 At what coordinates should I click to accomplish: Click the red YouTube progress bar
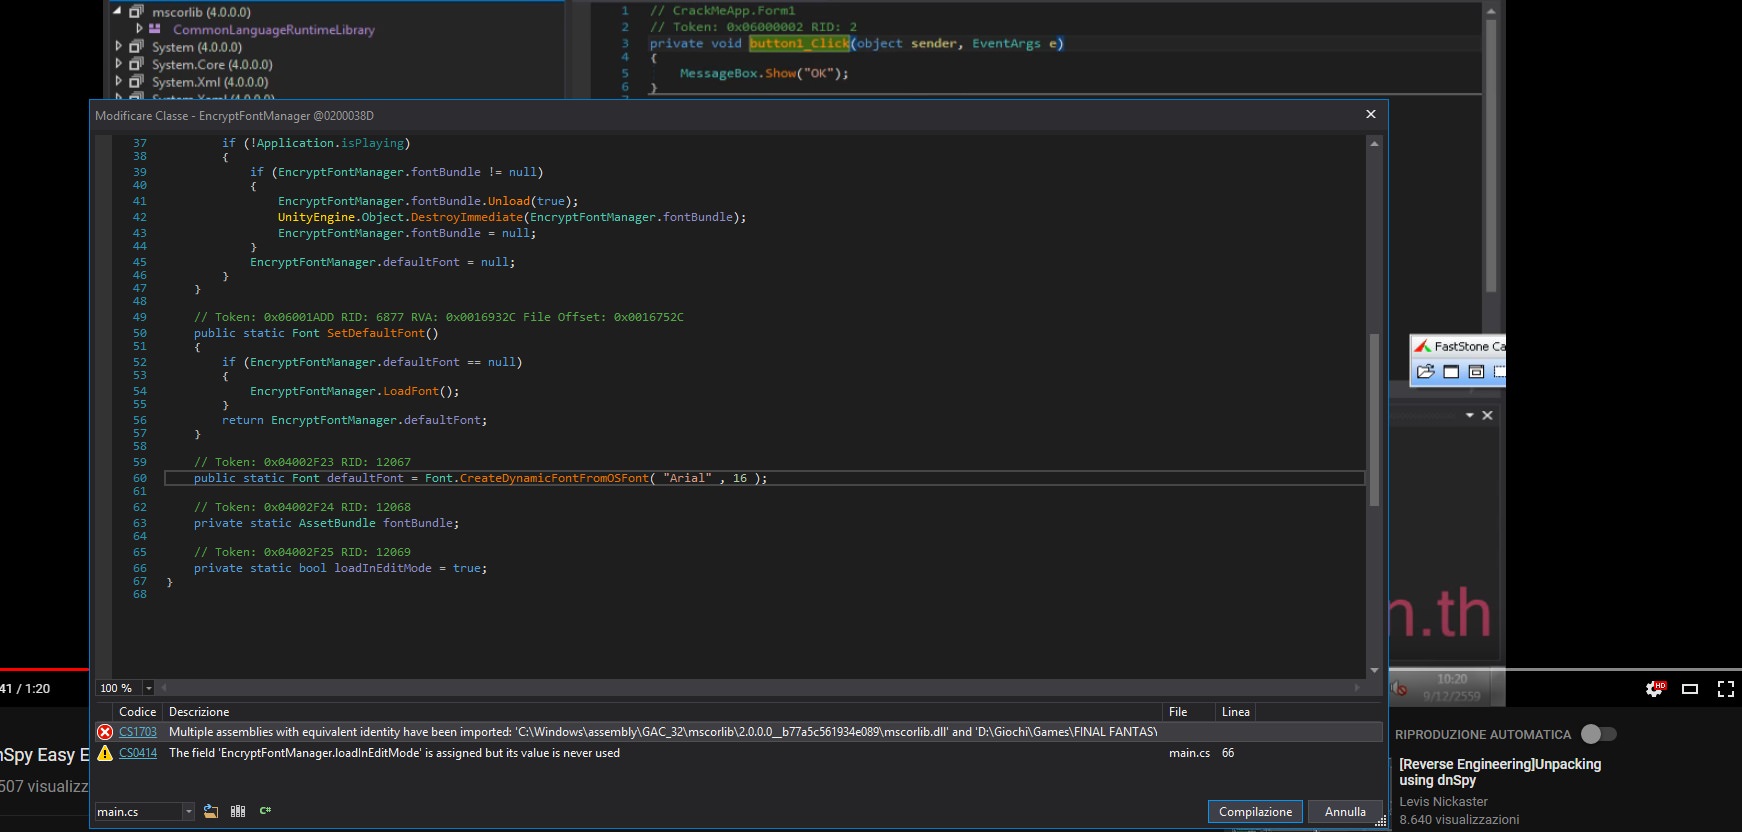point(44,669)
